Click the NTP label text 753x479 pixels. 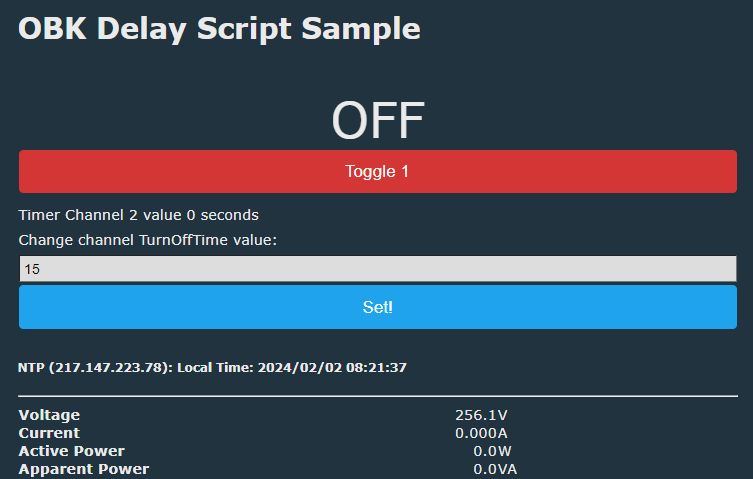click(31, 367)
